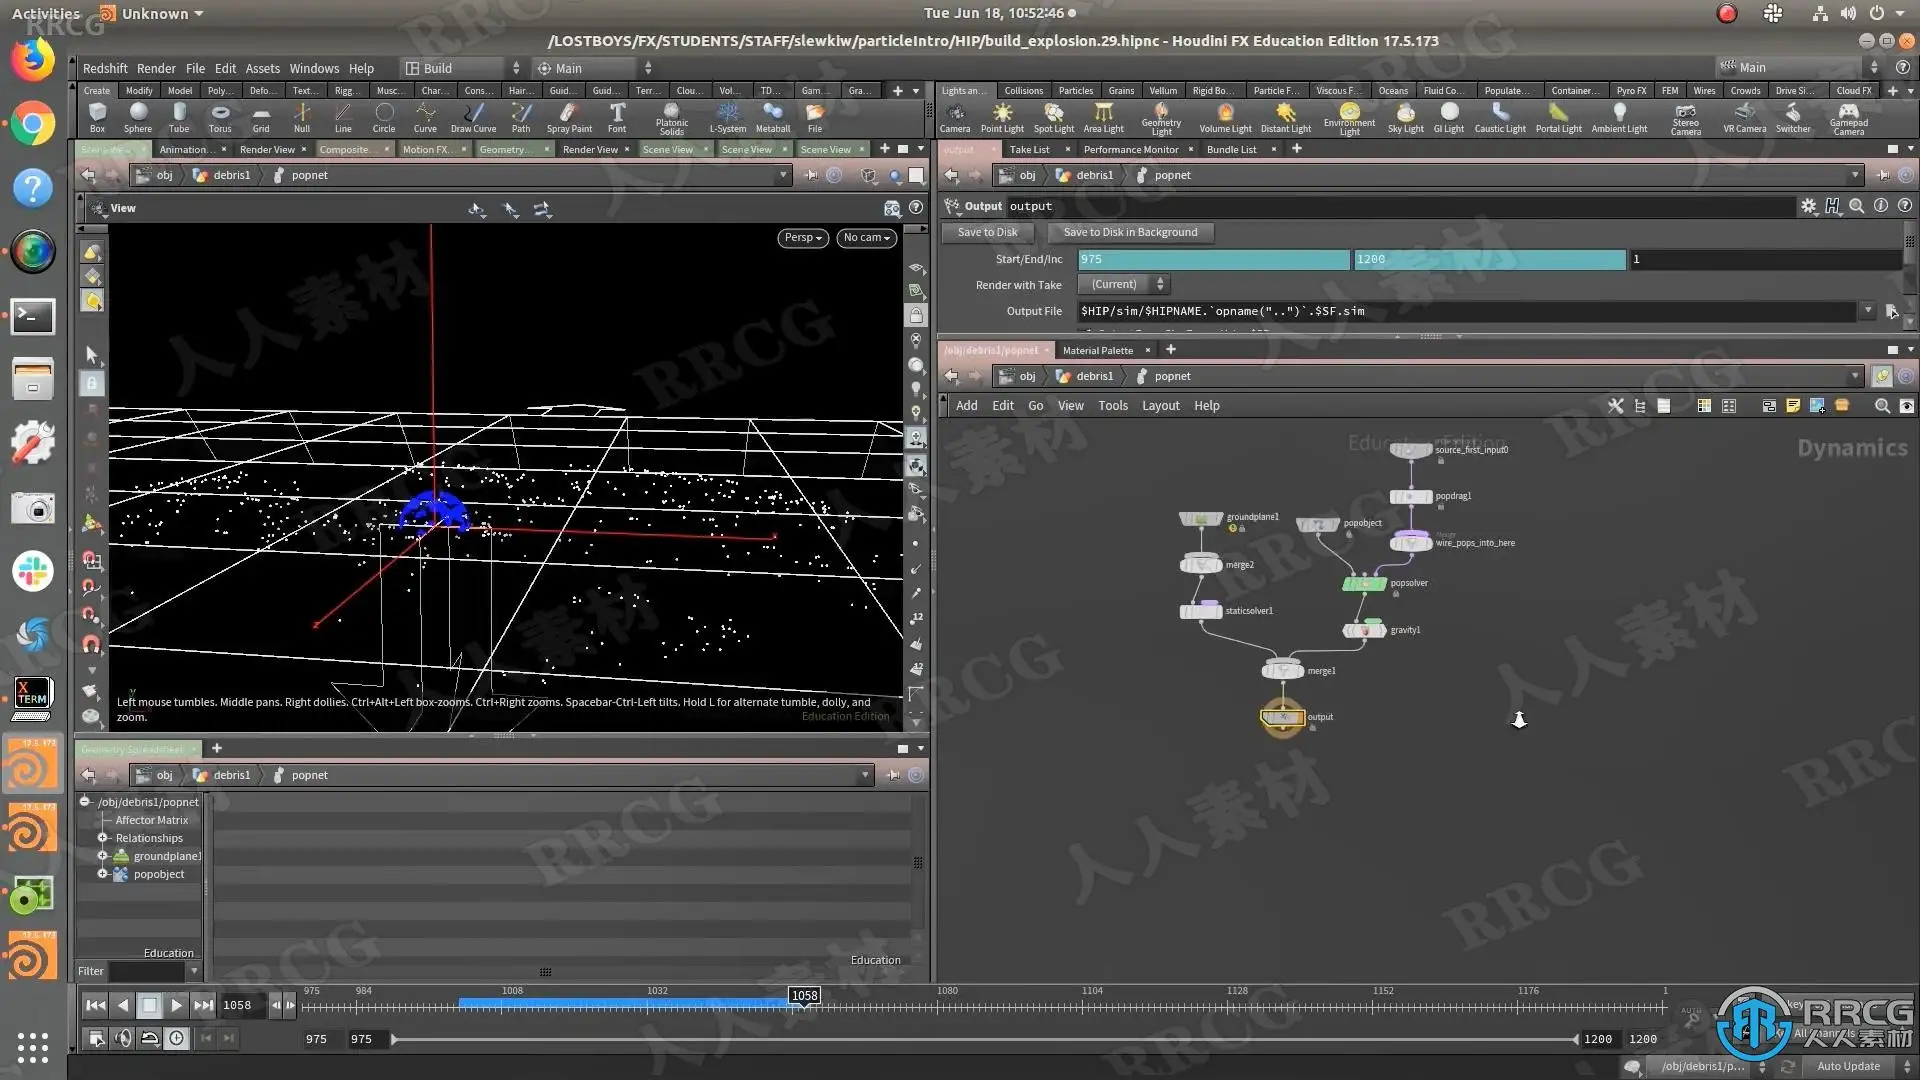This screenshot has width=1920, height=1080.
Task: Collapse the /obj/debris1/popnet tree
Action: 85,802
